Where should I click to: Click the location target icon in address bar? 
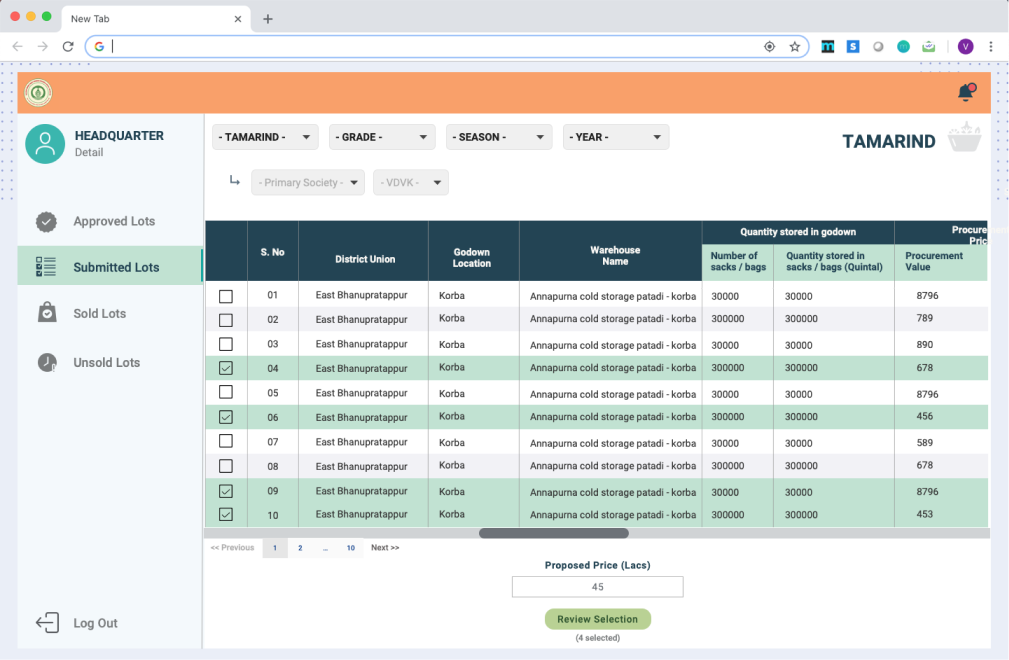pyautogui.click(x=770, y=46)
